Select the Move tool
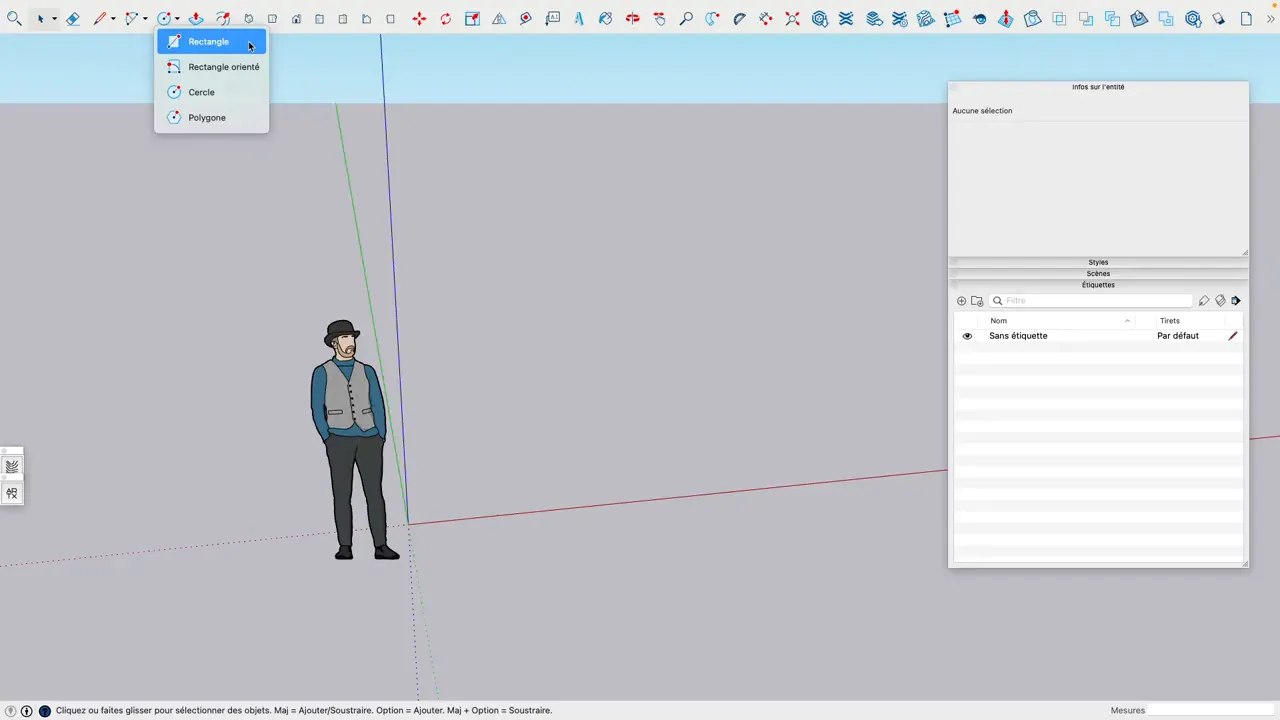1280x720 pixels. pos(419,18)
